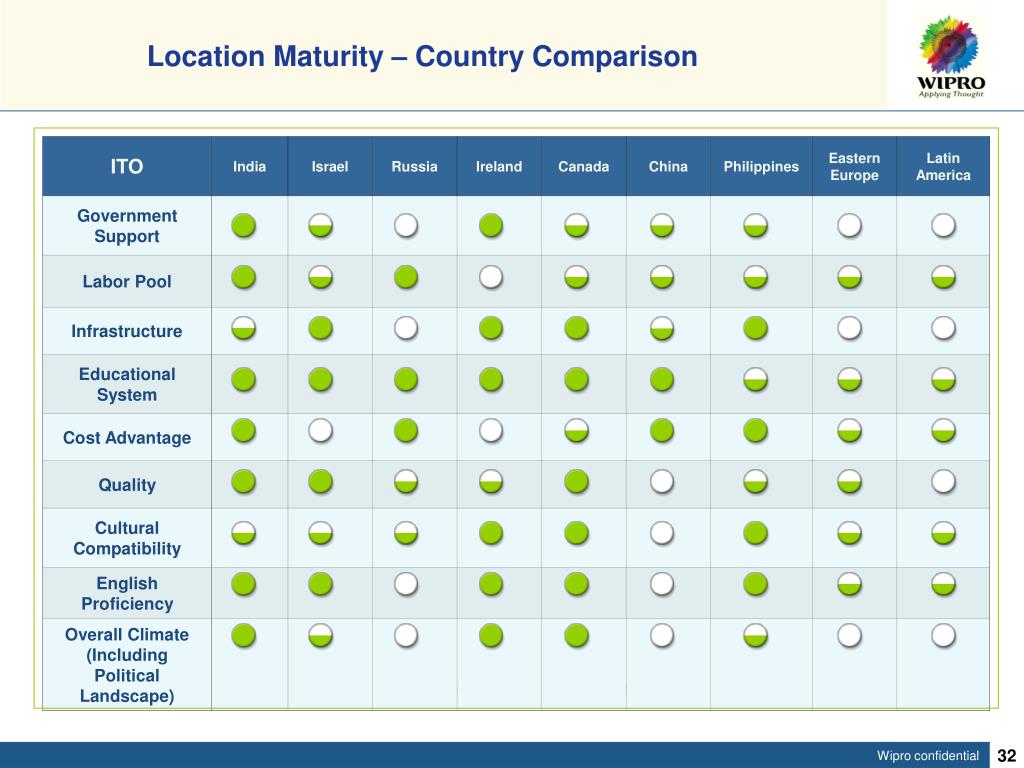
Task: Click Ireland's Labor Pool empty circle
Action: pyautogui.click(x=491, y=277)
